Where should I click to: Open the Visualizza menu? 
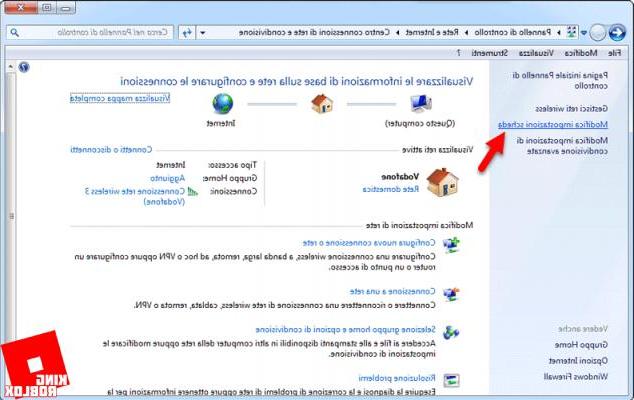(x=536, y=53)
